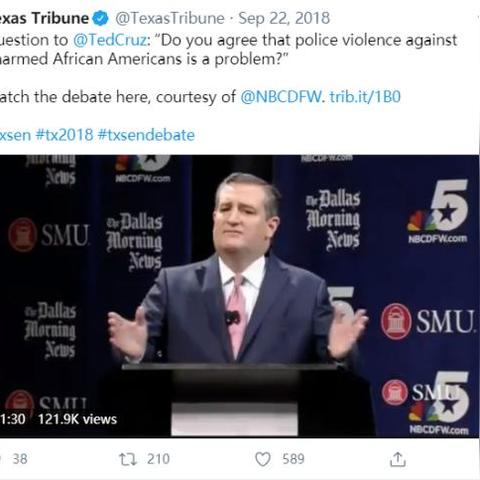Open the #tx2018 hashtag
Image resolution: width=480 pixels, height=480 pixels.
click(64, 135)
